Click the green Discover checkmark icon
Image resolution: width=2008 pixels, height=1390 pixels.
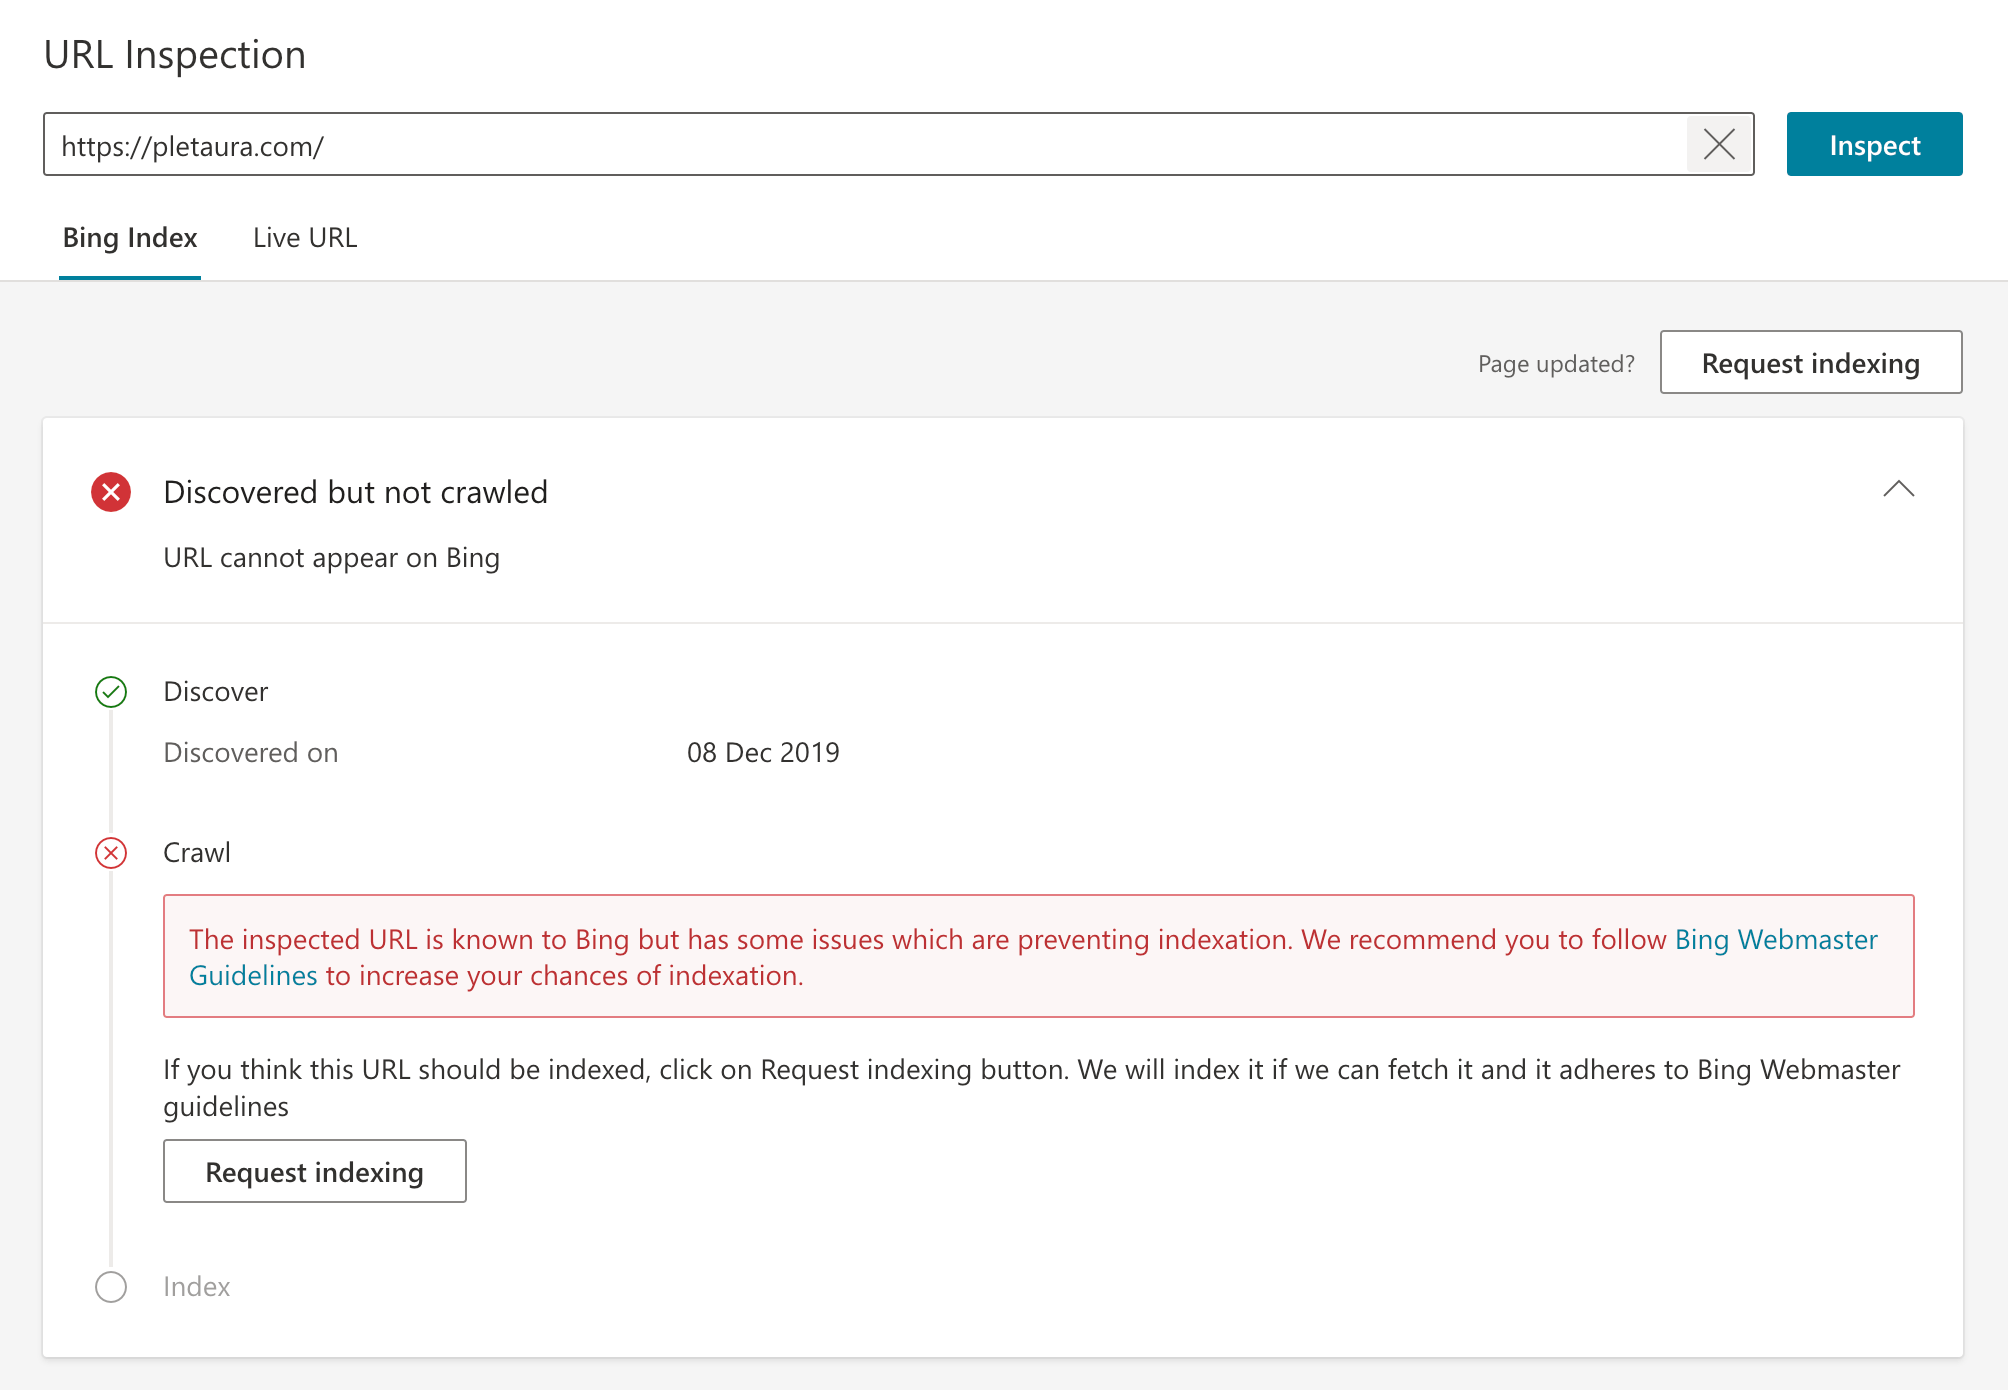pyautogui.click(x=111, y=692)
